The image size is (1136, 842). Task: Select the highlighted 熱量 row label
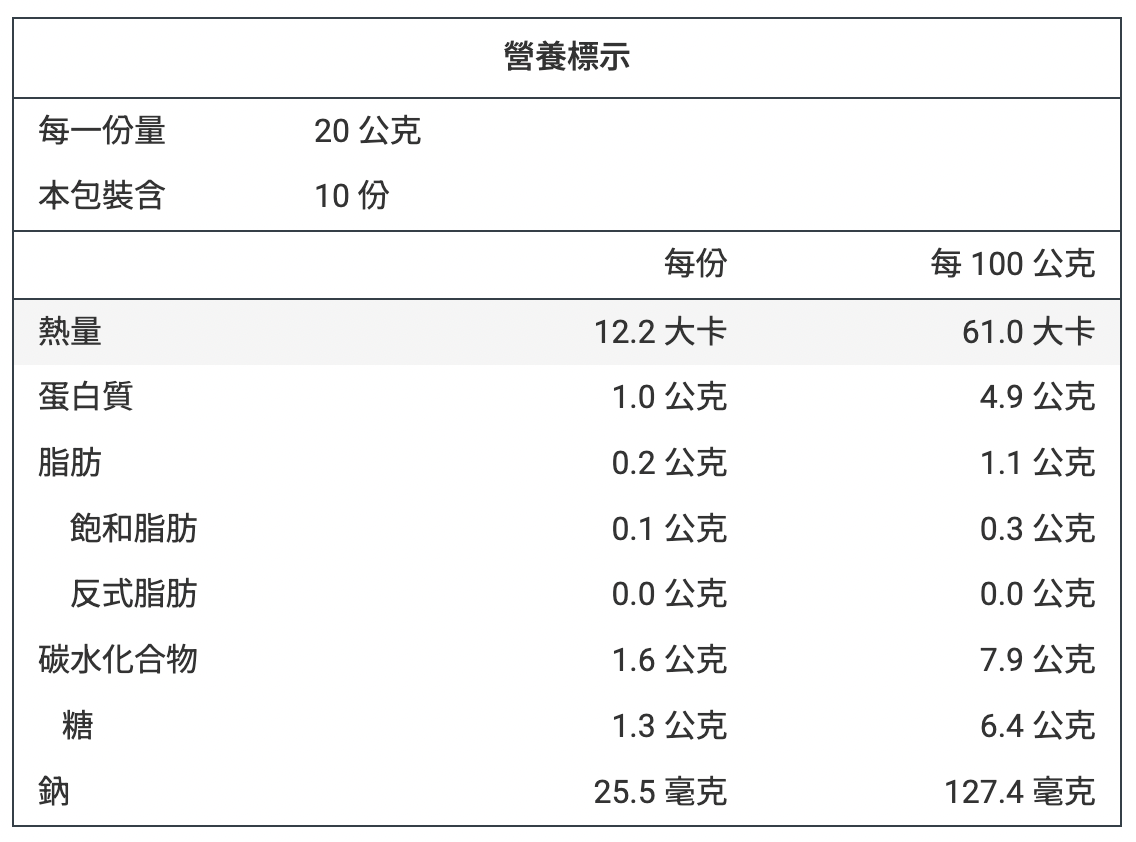pyautogui.click(x=70, y=331)
